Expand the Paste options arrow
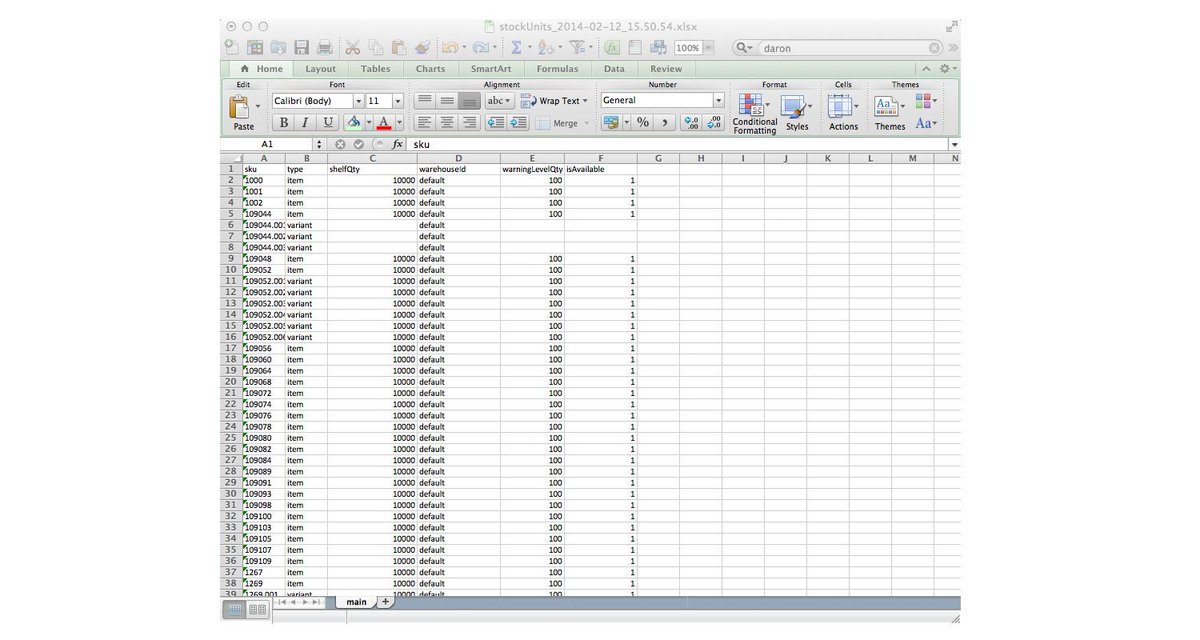The width and height of the screenshot is (1200, 640). [x=257, y=105]
